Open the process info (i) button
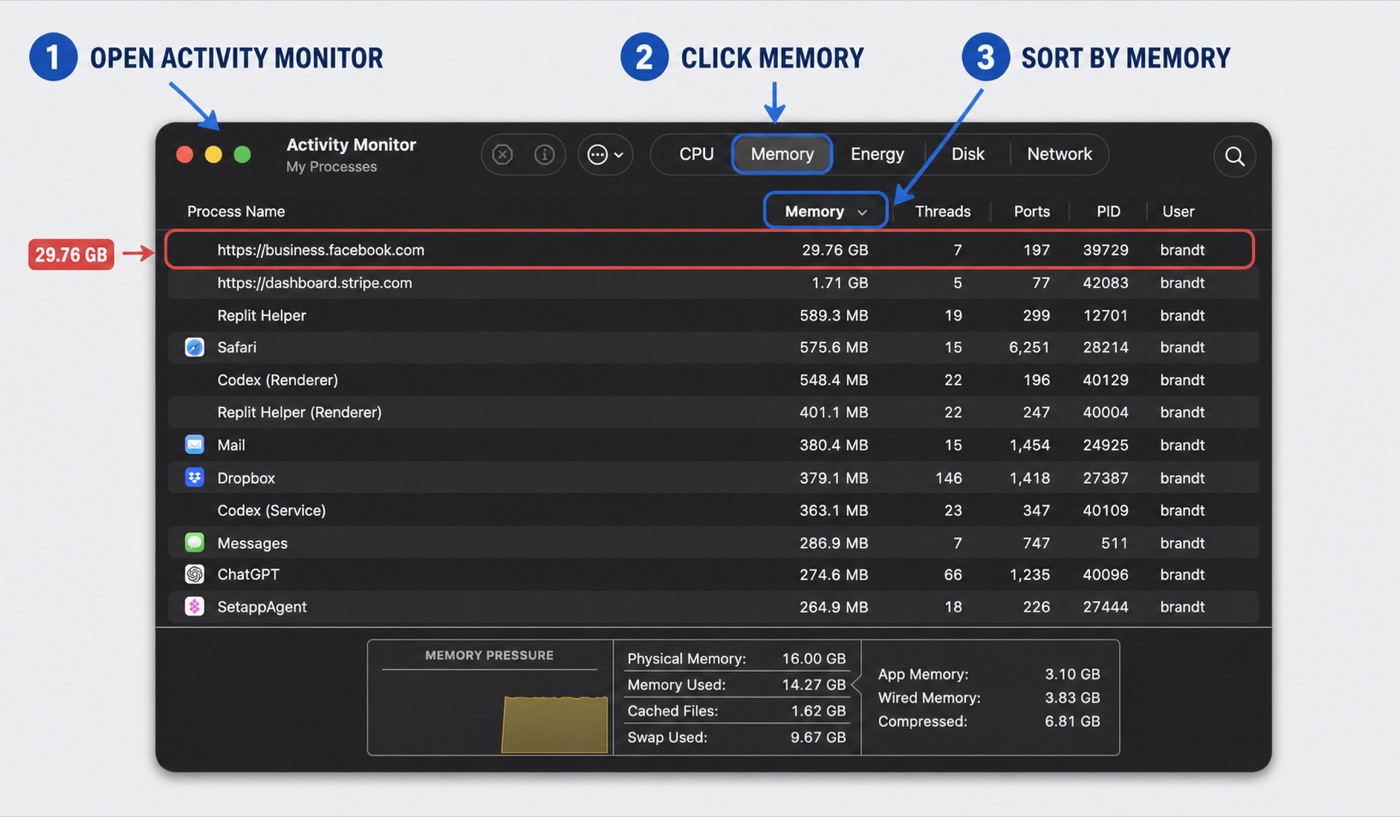This screenshot has width=1400, height=817. [x=544, y=154]
